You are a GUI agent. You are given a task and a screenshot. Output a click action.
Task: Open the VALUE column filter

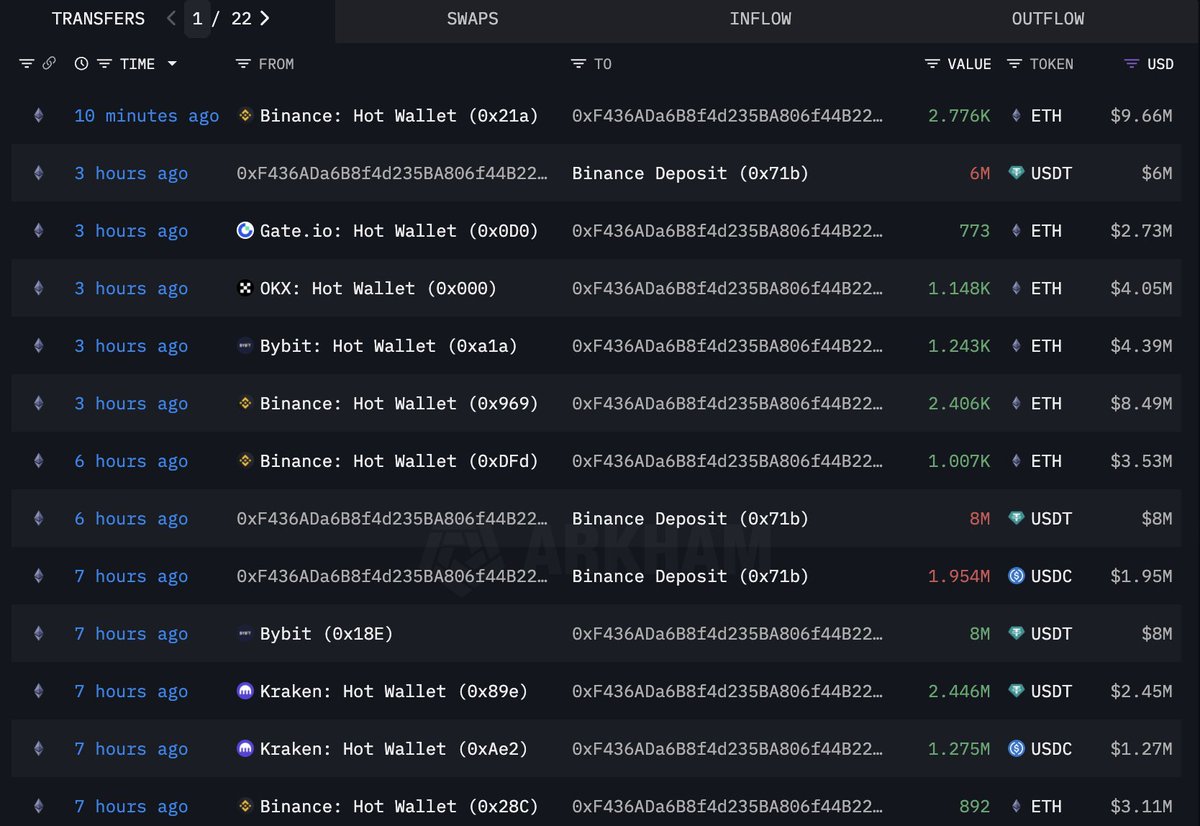click(932, 64)
